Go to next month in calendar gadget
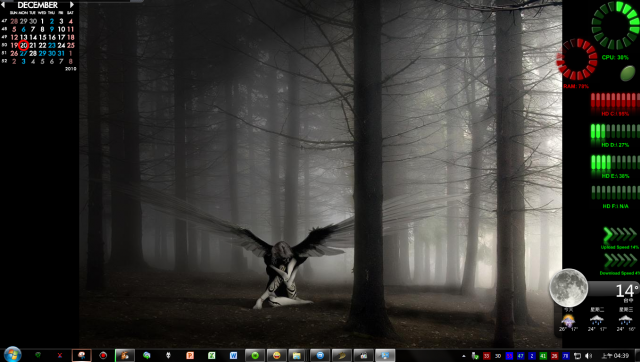 [x=72, y=5]
